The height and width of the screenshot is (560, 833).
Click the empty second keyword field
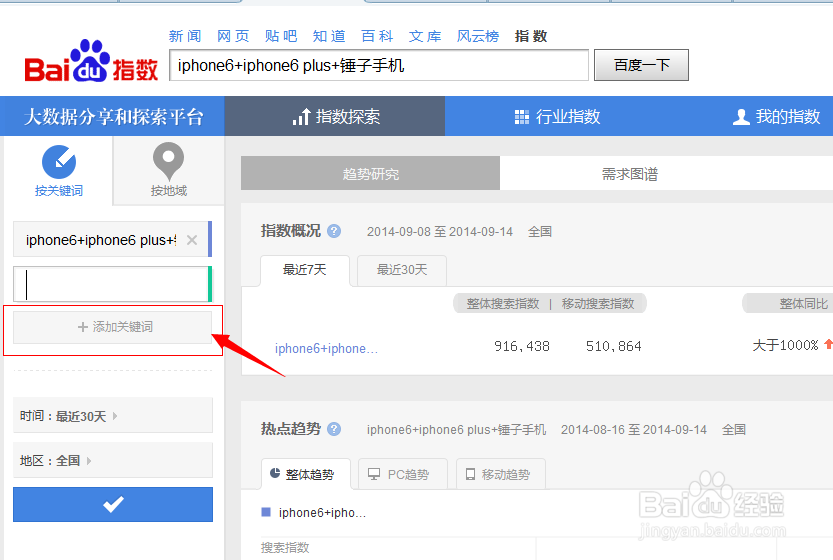[113, 284]
